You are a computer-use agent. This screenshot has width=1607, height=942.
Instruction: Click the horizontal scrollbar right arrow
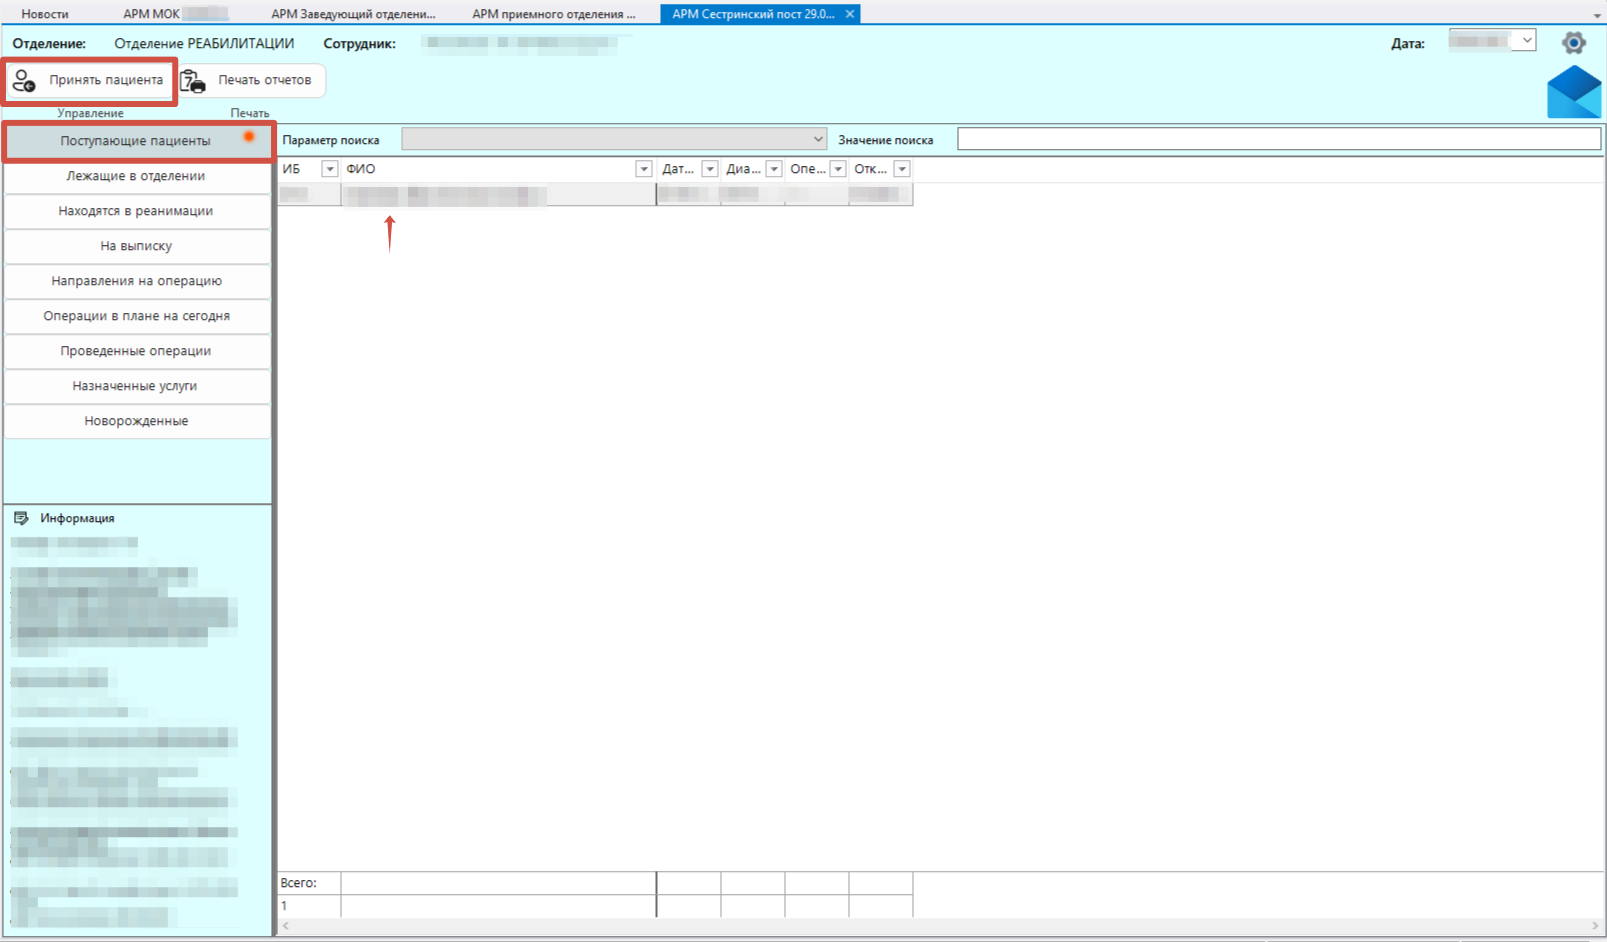click(x=1595, y=926)
